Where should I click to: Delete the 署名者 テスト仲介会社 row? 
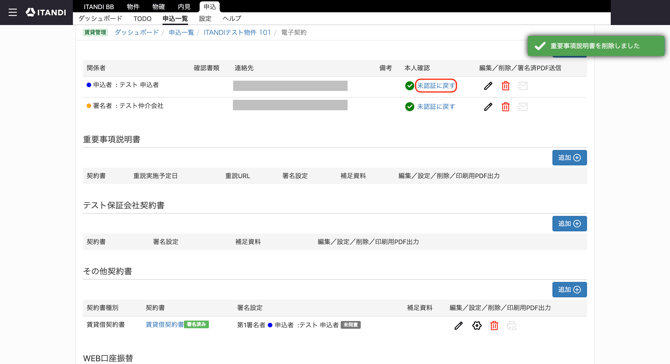tap(505, 107)
